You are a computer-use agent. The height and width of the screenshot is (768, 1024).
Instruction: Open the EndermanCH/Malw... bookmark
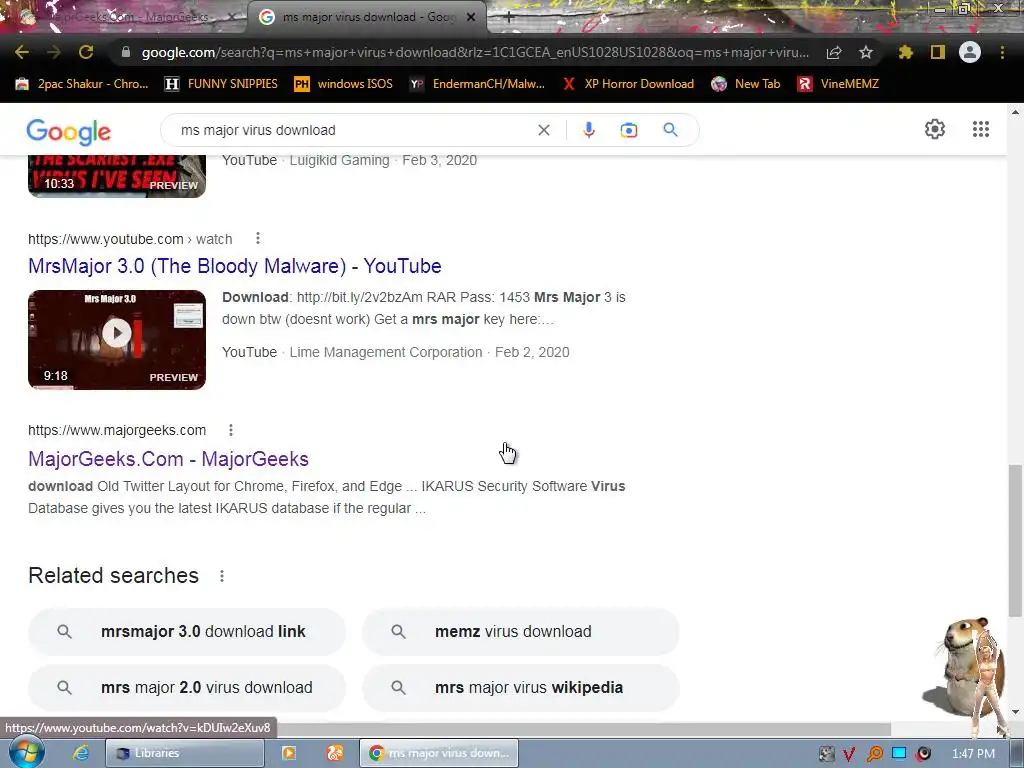pos(477,84)
